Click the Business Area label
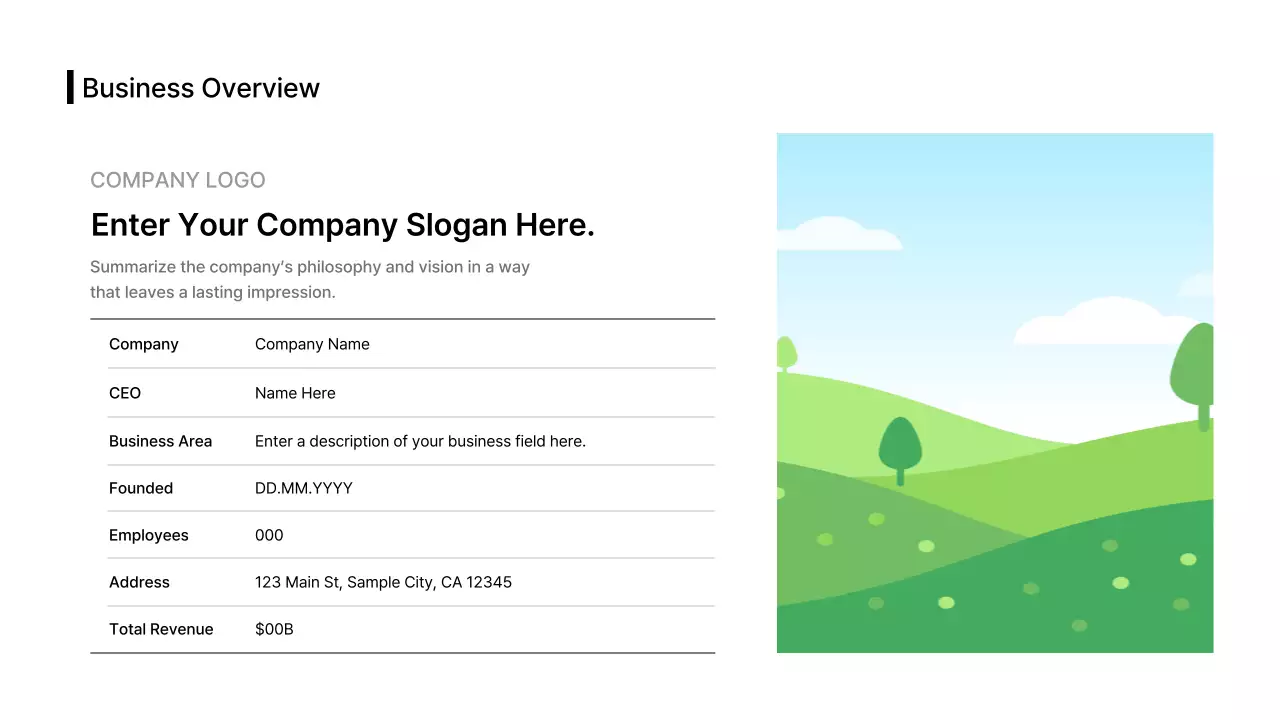The image size is (1280, 720). pyautogui.click(x=160, y=441)
